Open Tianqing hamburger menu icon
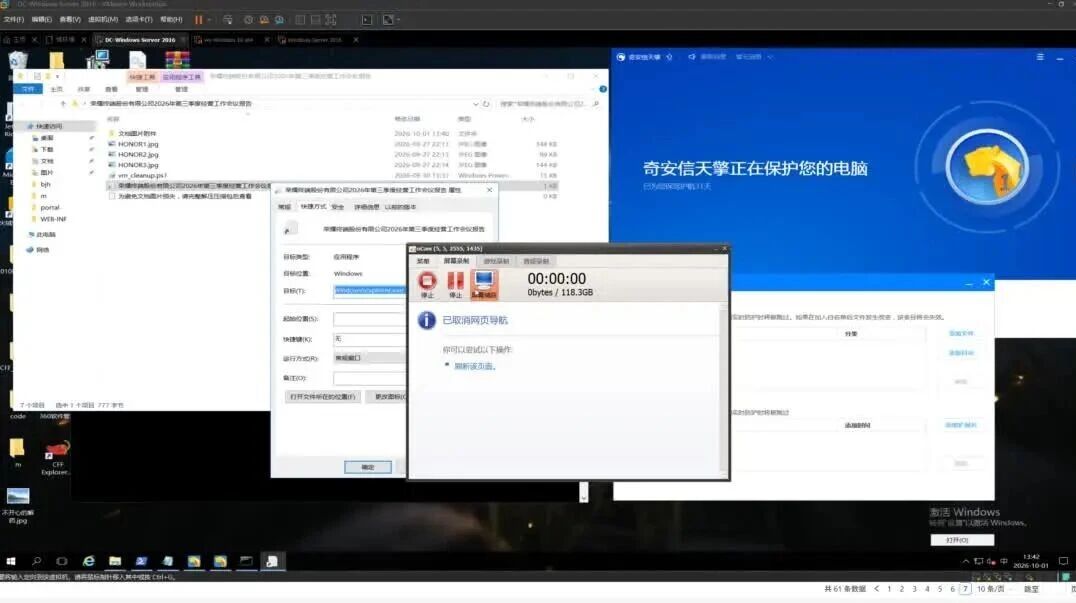Image resolution: width=1076 pixels, height=603 pixels. point(1040,57)
